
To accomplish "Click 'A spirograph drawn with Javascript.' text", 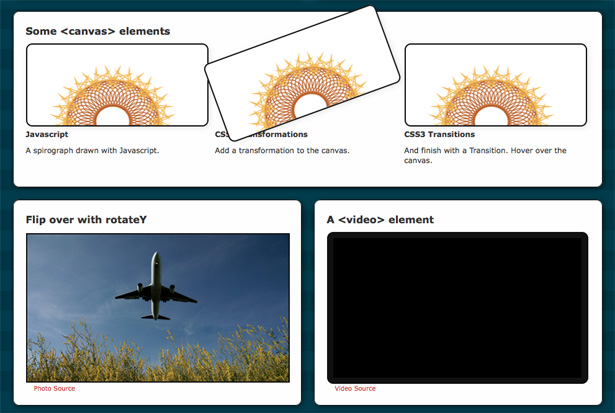I will coord(92,150).
